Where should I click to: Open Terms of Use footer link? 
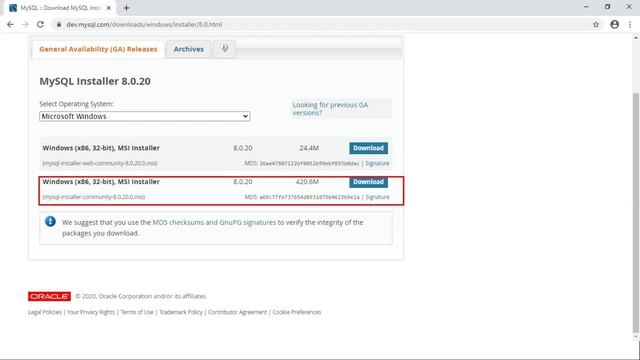[x=137, y=312]
